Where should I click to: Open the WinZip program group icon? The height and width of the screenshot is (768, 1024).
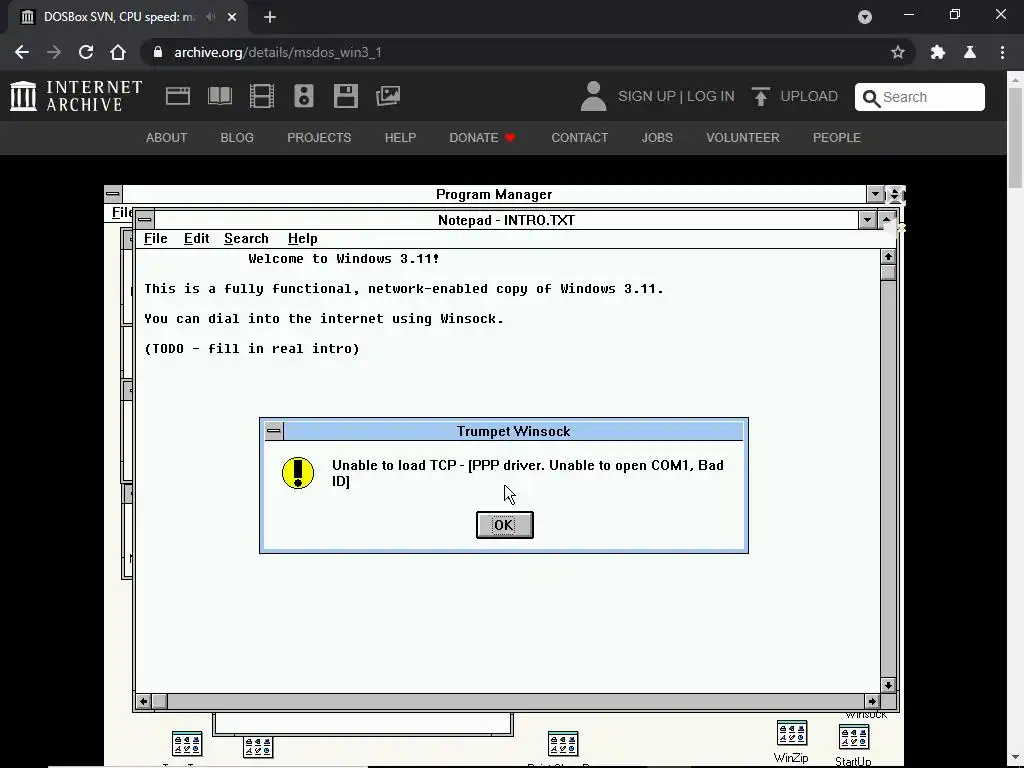tap(792, 741)
